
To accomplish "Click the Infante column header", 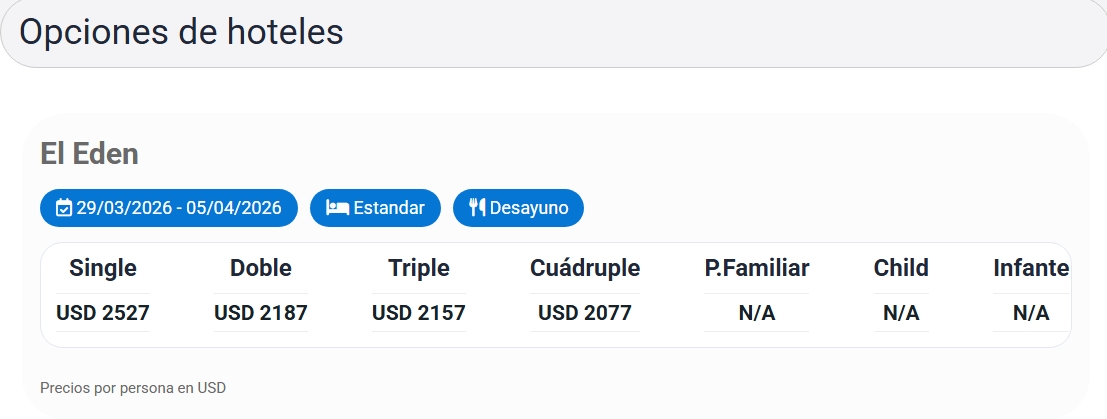I will [1031, 268].
